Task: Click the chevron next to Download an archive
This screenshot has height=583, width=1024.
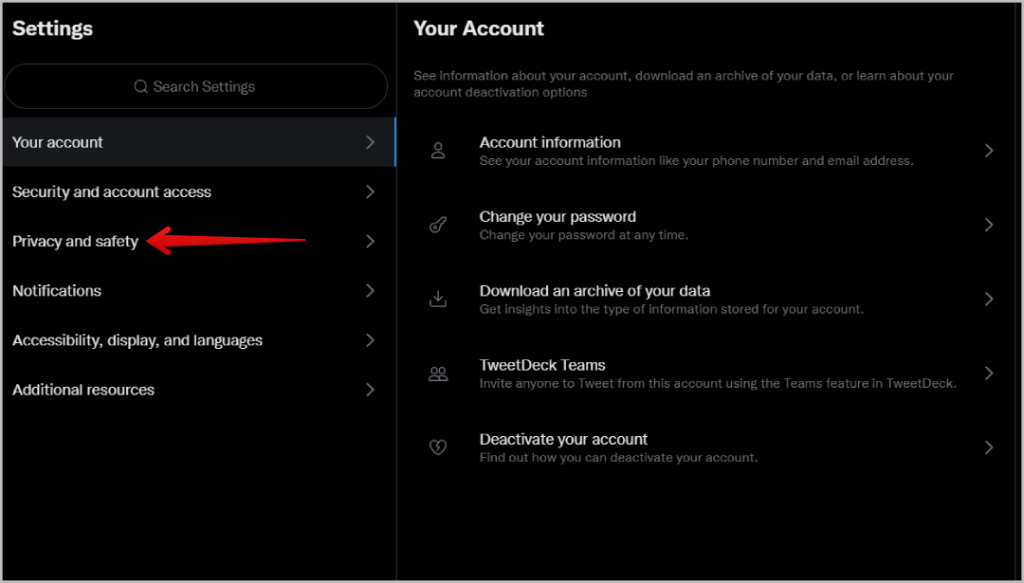Action: 989,299
